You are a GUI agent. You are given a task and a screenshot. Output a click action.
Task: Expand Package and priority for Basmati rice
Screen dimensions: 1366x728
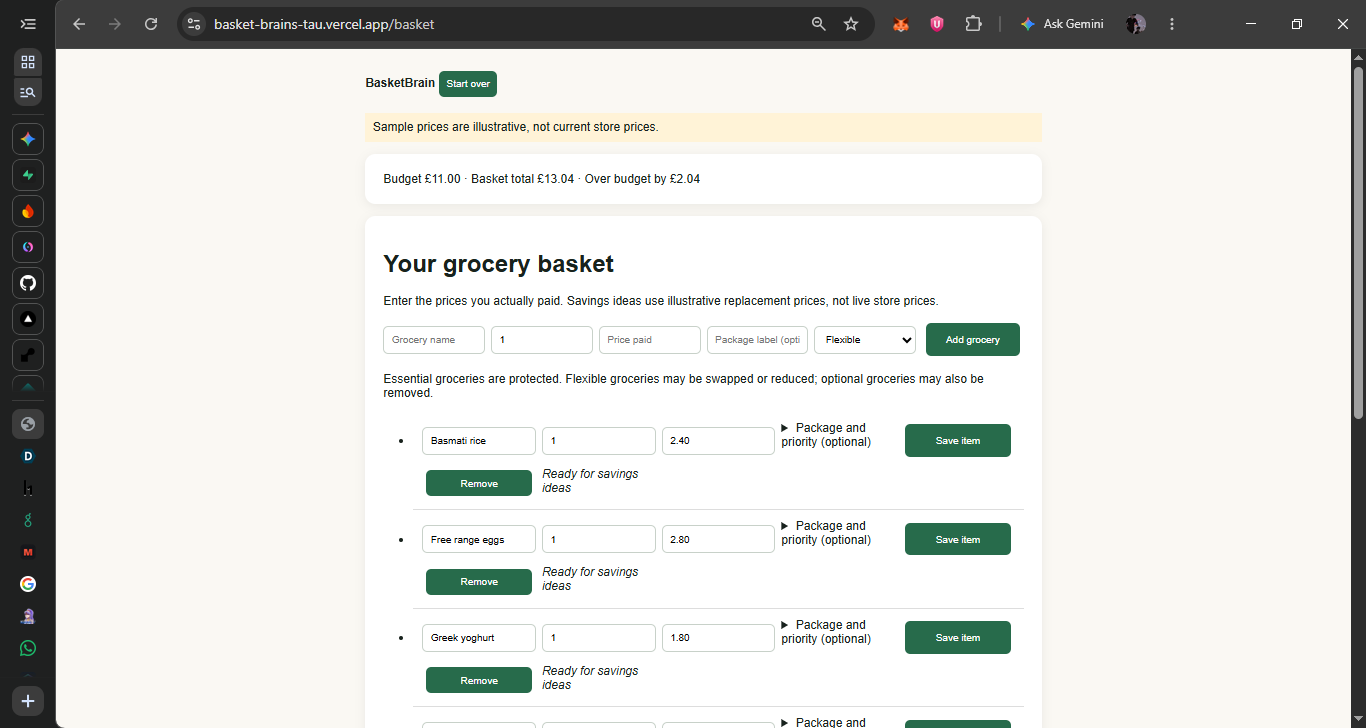(x=826, y=435)
